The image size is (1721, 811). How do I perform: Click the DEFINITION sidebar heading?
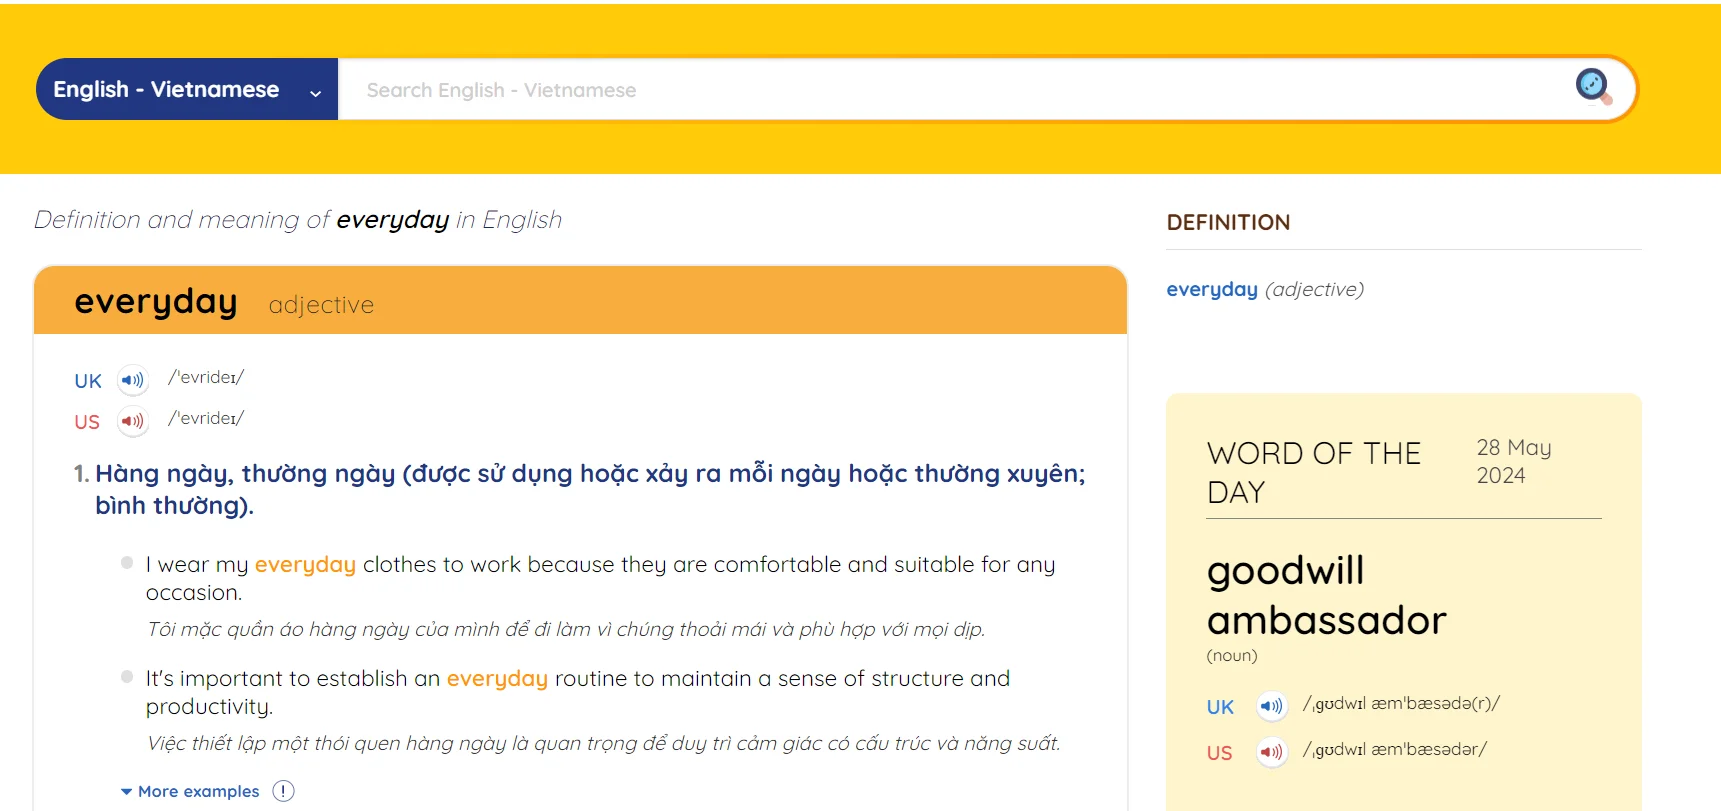1228,222
